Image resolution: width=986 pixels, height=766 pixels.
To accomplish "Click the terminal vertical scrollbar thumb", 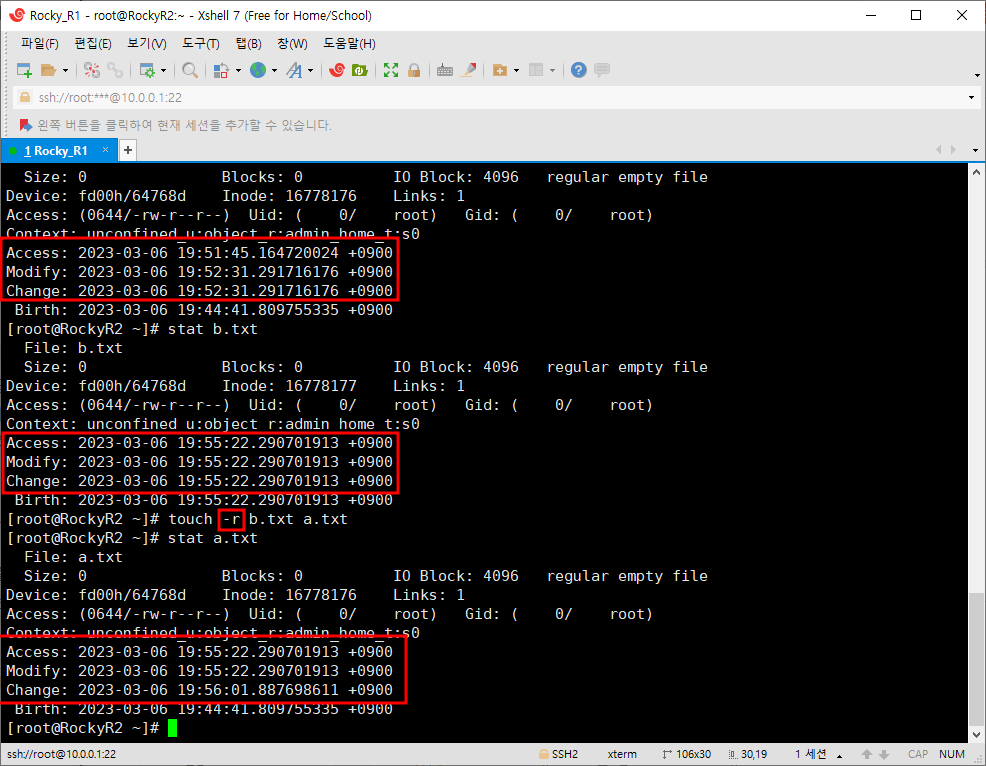I will pos(976,658).
